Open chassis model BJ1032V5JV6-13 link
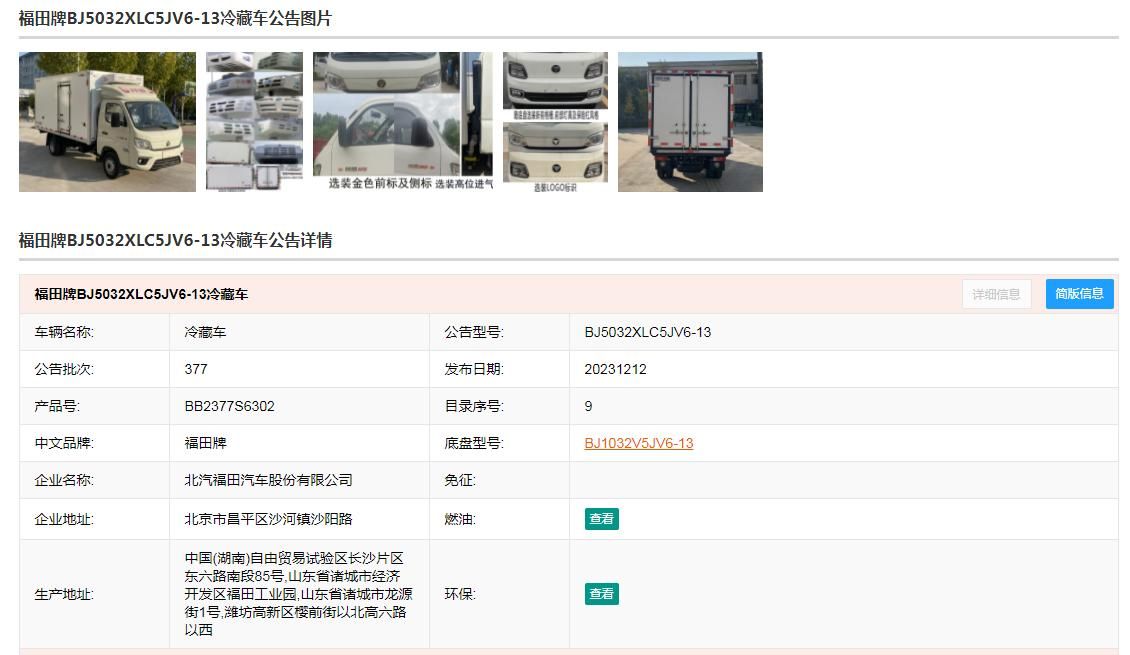Image resolution: width=1130 pixels, height=655 pixels. [x=639, y=443]
